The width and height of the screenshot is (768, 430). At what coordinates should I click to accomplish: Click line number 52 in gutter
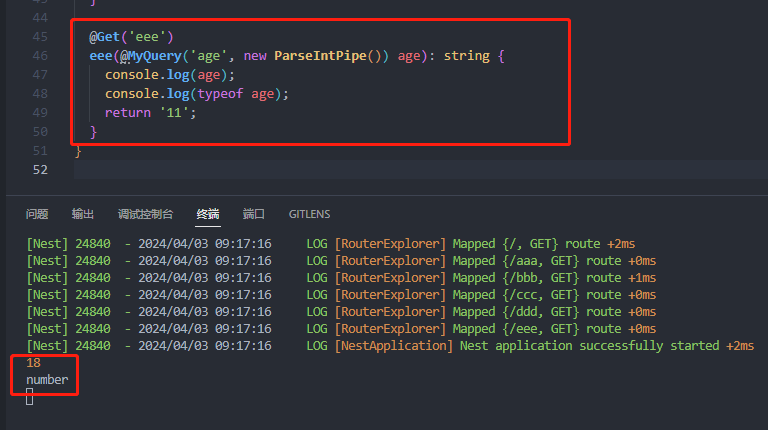[x=40, y=170]
